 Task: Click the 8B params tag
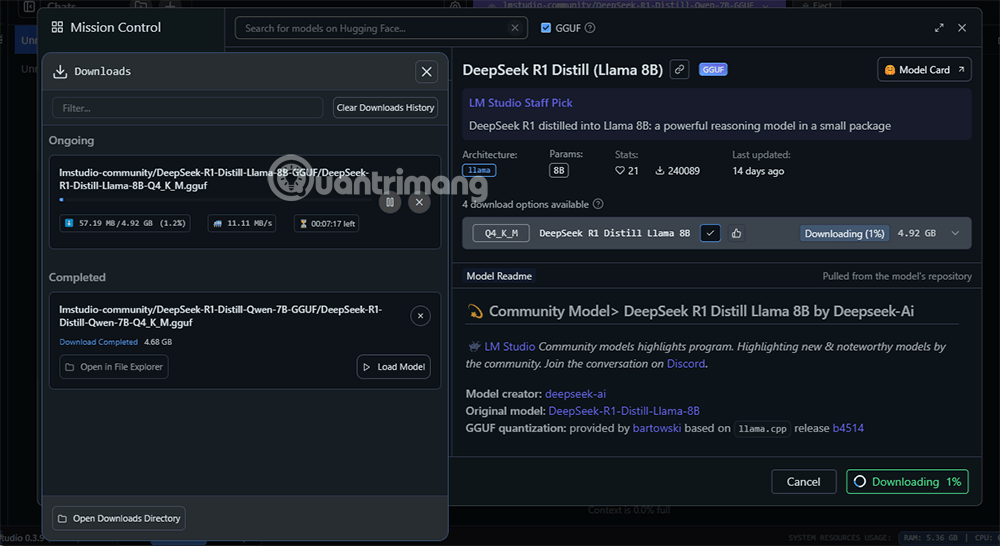click(559, 170)
